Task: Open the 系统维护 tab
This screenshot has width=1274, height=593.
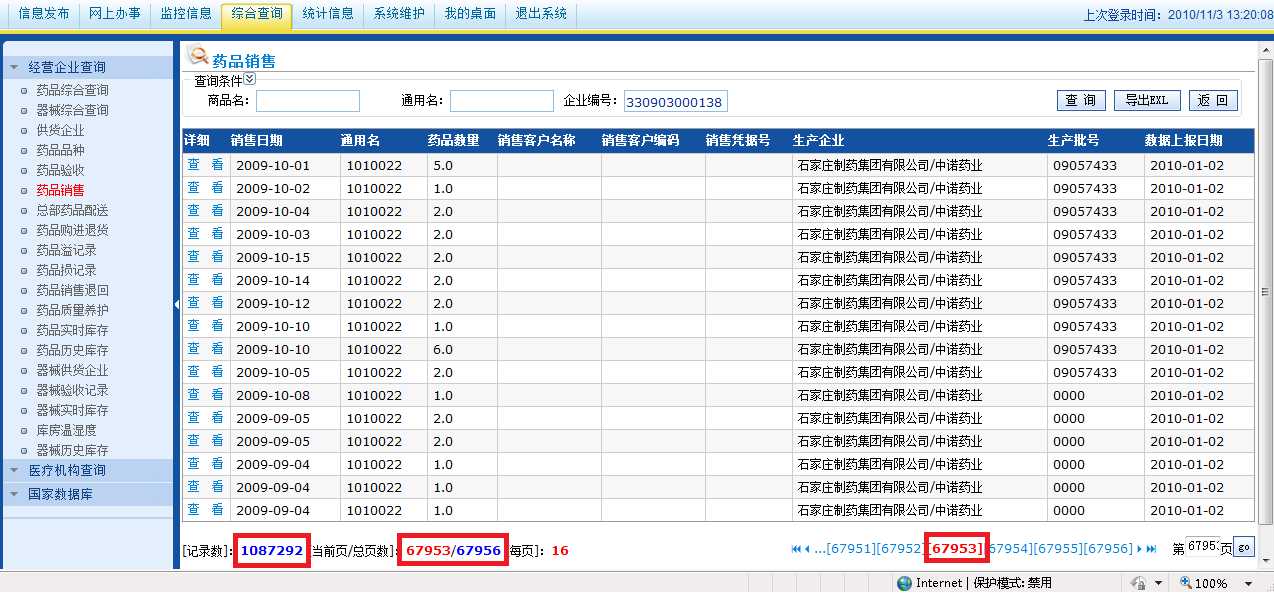Action: [399, 14]
